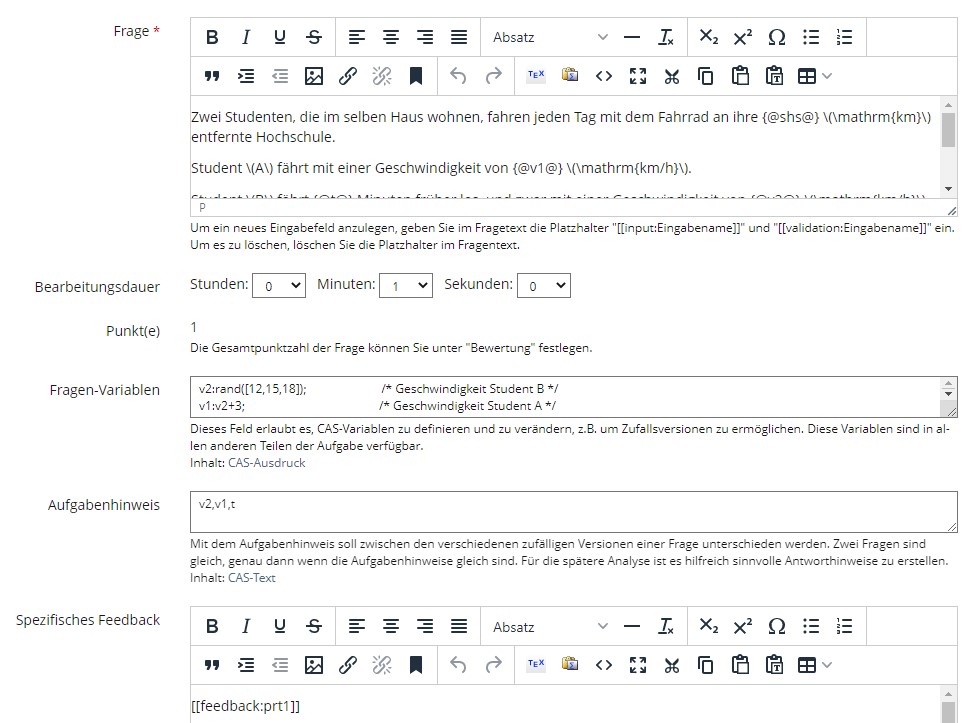Open the table dropdown in Spezifisches Feedback toolbar
Viewport: 968px width, 723px height.
814,665
